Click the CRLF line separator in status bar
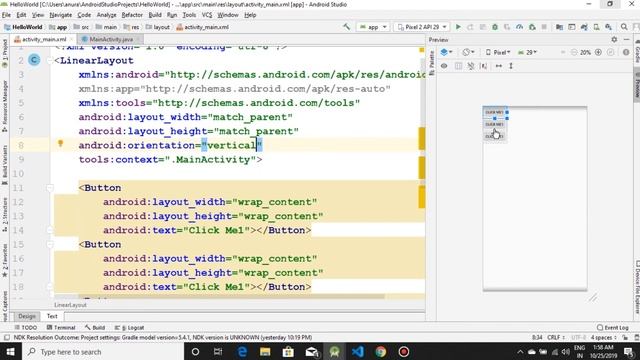This screenshot has width=640, height=360. click(556, 338)
